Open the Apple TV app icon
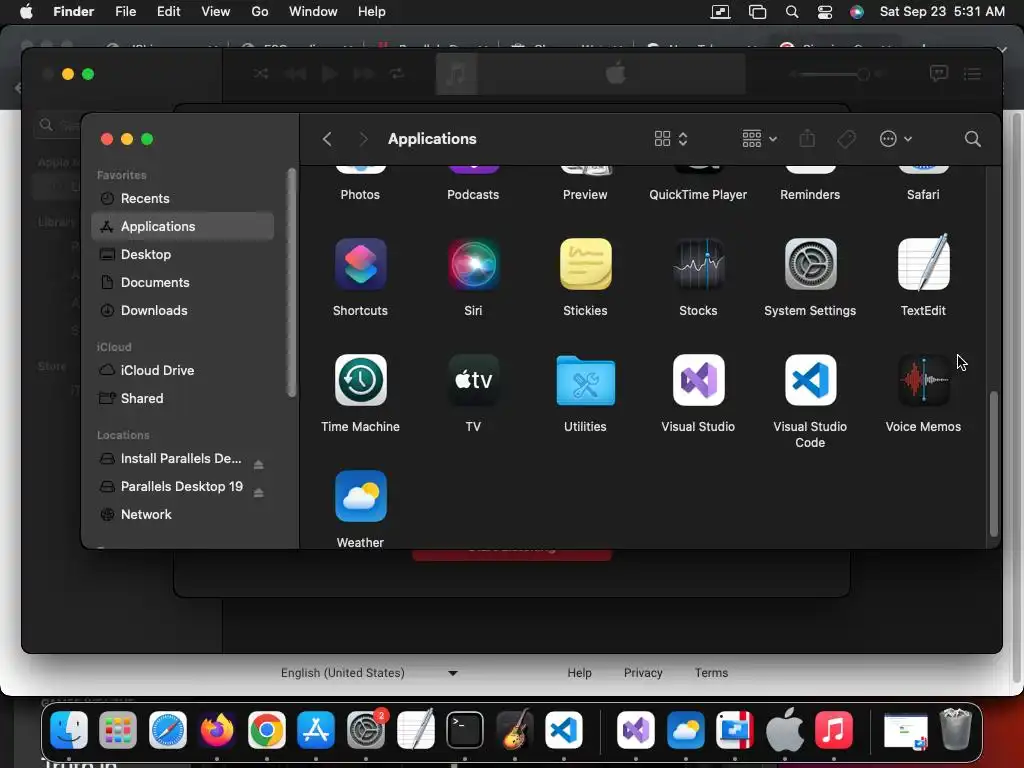This screenshot has width=1024, height=768. tap(473, 380)
